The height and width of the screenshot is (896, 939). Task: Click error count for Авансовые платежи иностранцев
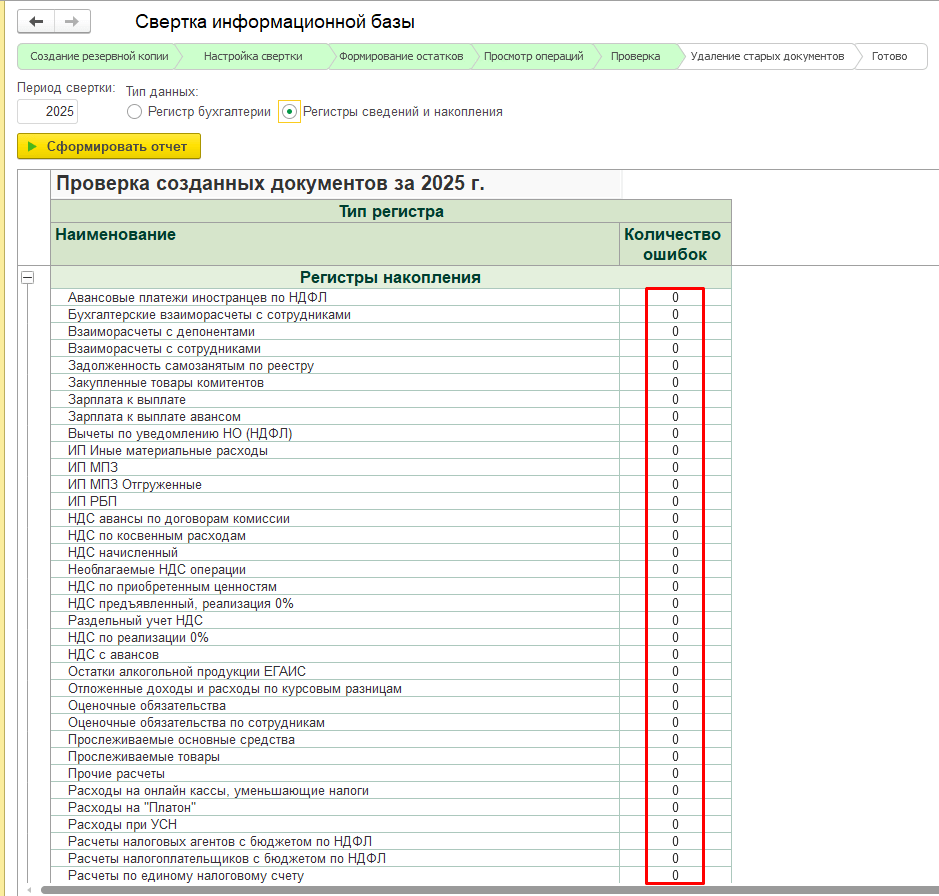(x=675, y=298)
